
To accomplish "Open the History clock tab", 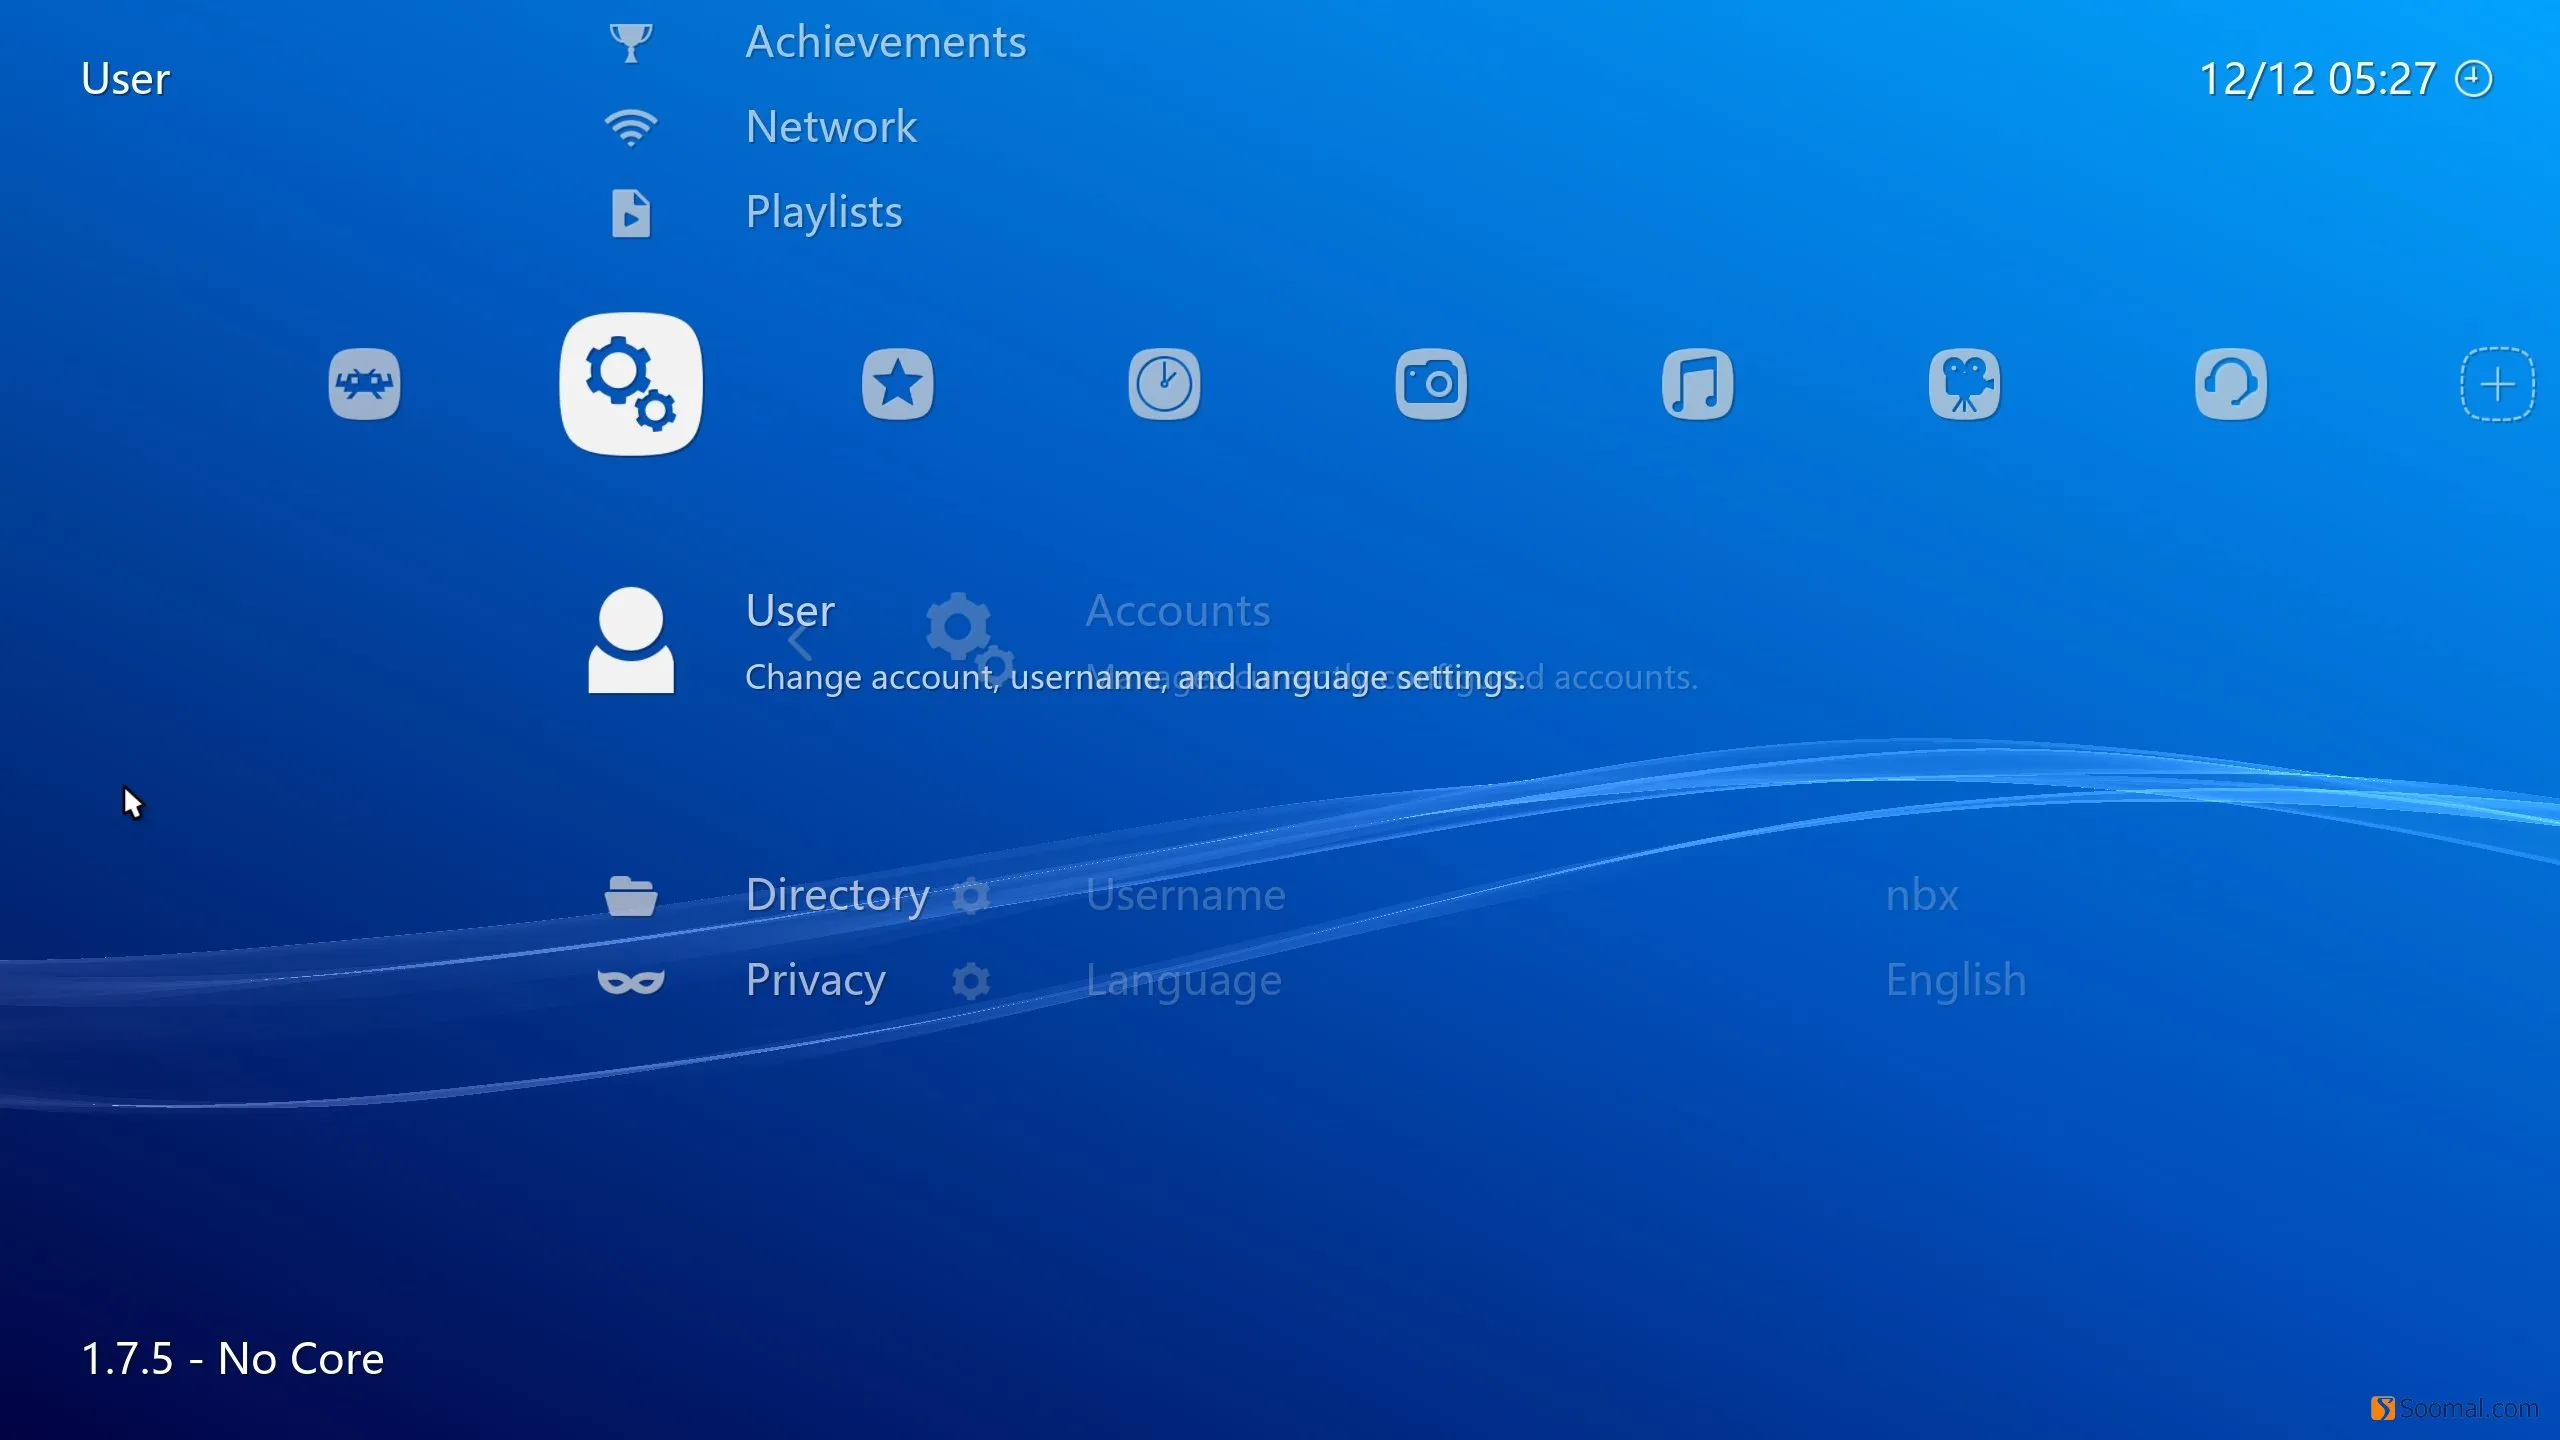I will pyautogui.click(x=1164, y=384).
